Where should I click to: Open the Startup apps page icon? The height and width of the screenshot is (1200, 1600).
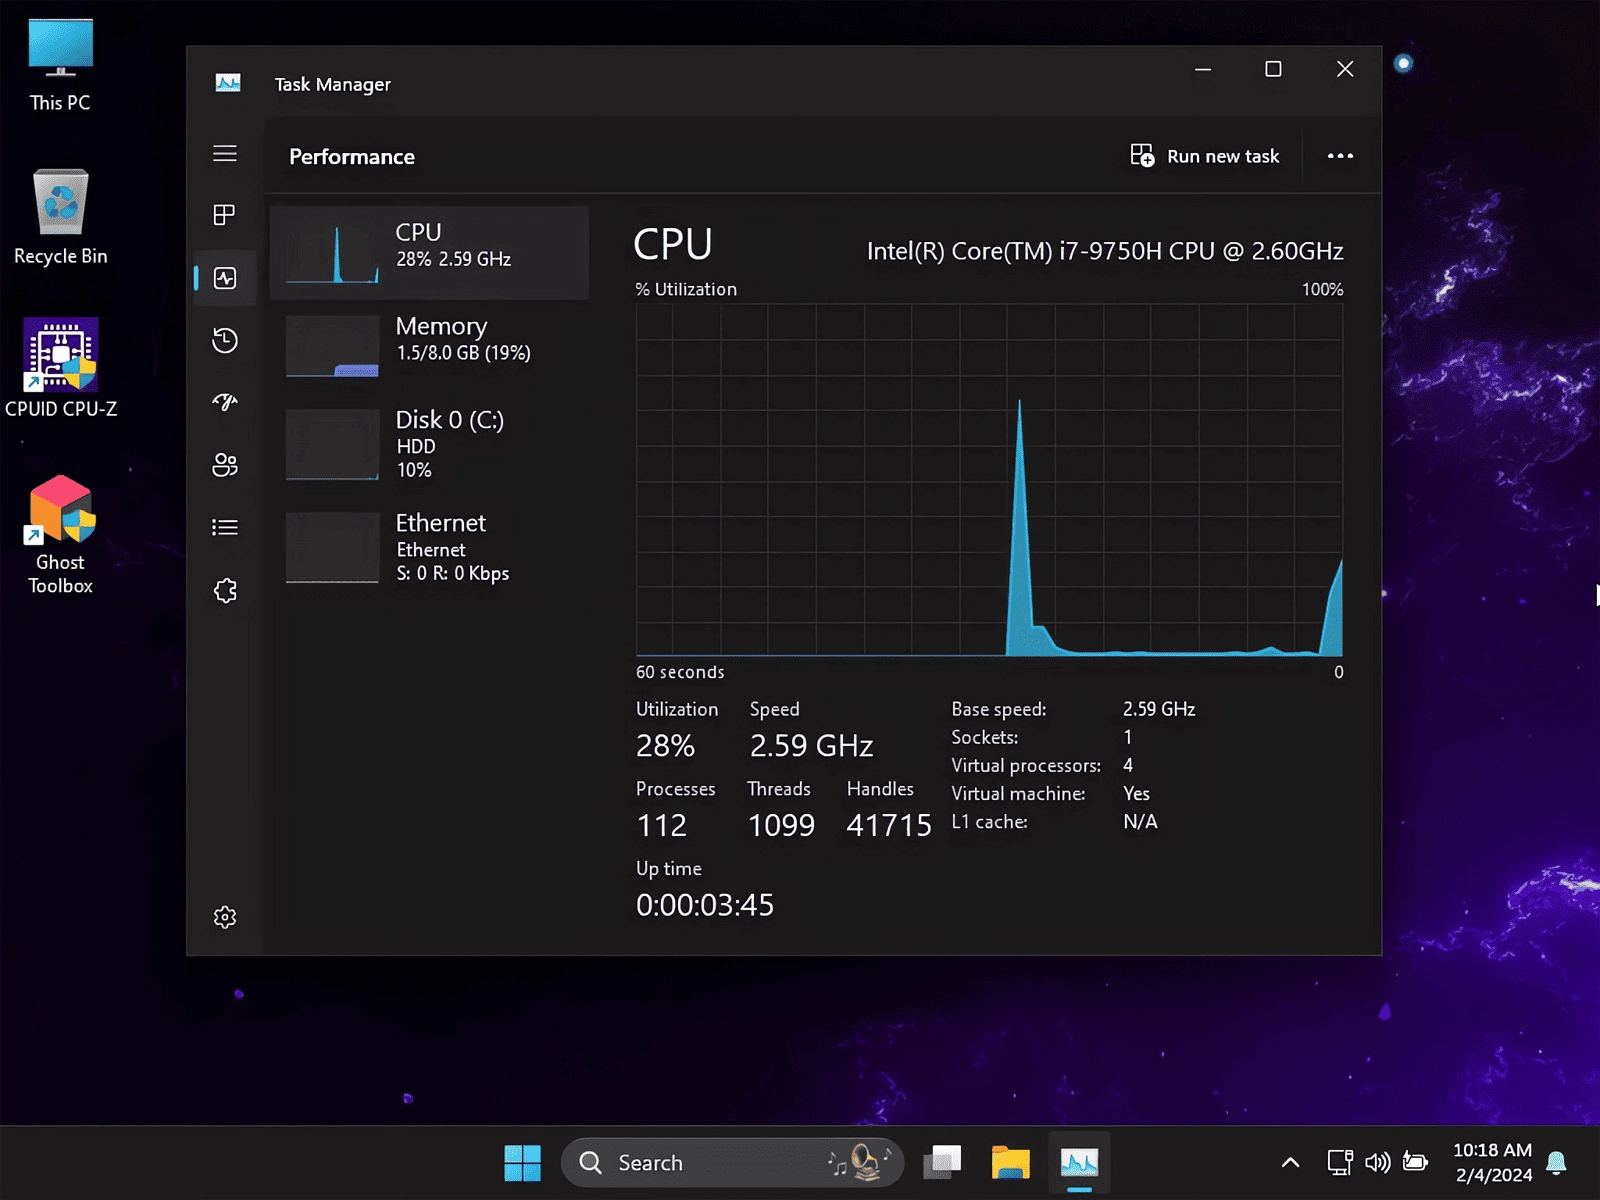[225, 402]
